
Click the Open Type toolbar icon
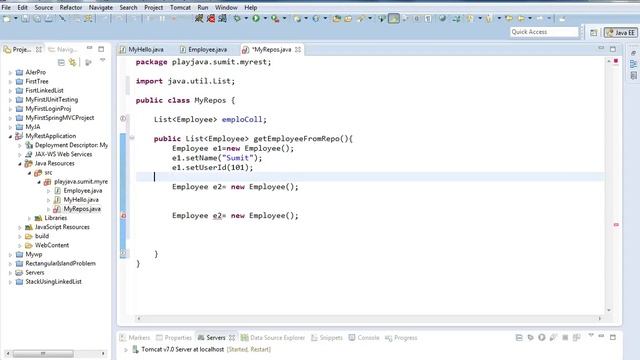click(x=336, y=19)
